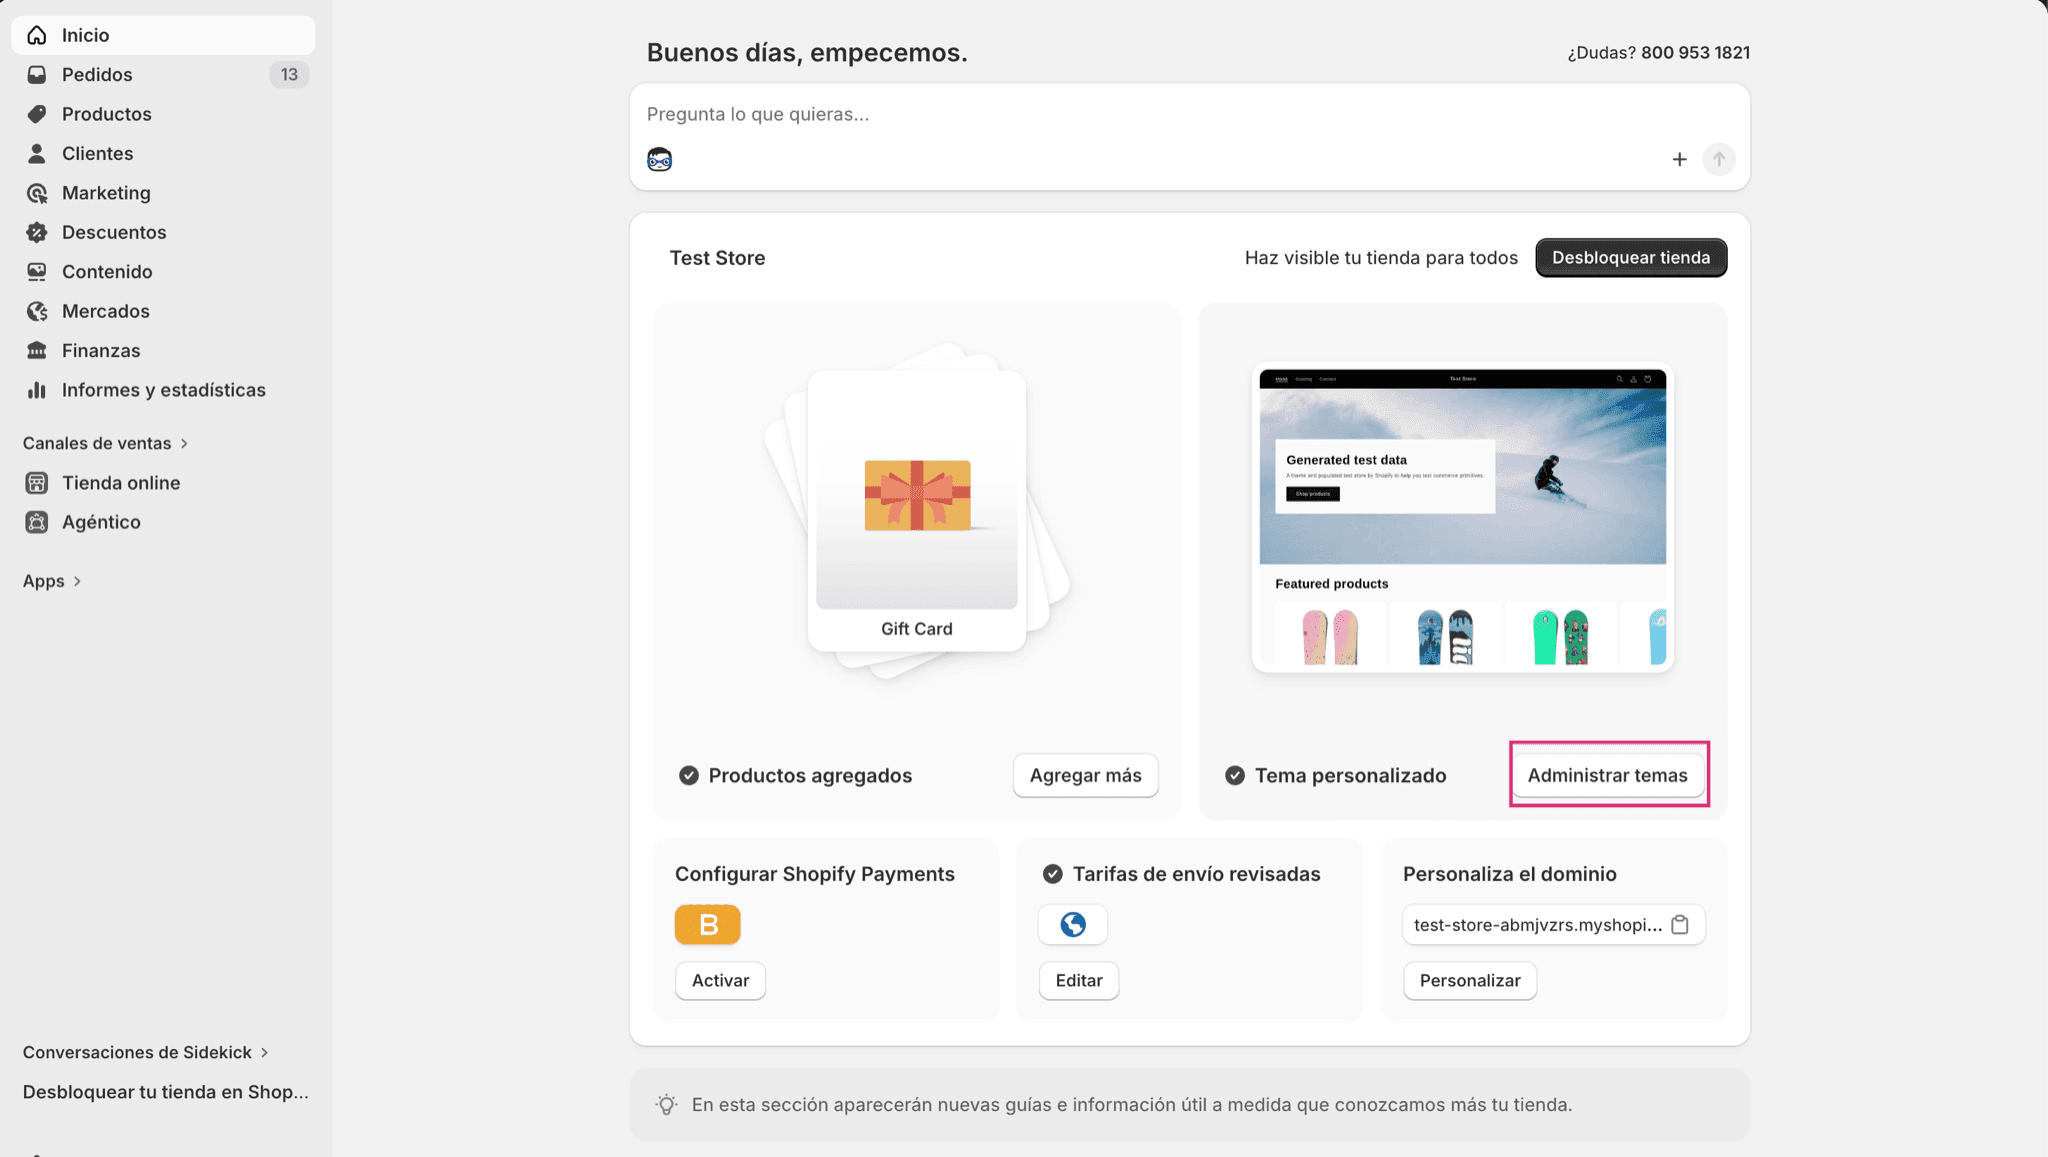Open Mercados in the sidebar
This screenshot has height=1157, width=2048.
click(164, 311)
